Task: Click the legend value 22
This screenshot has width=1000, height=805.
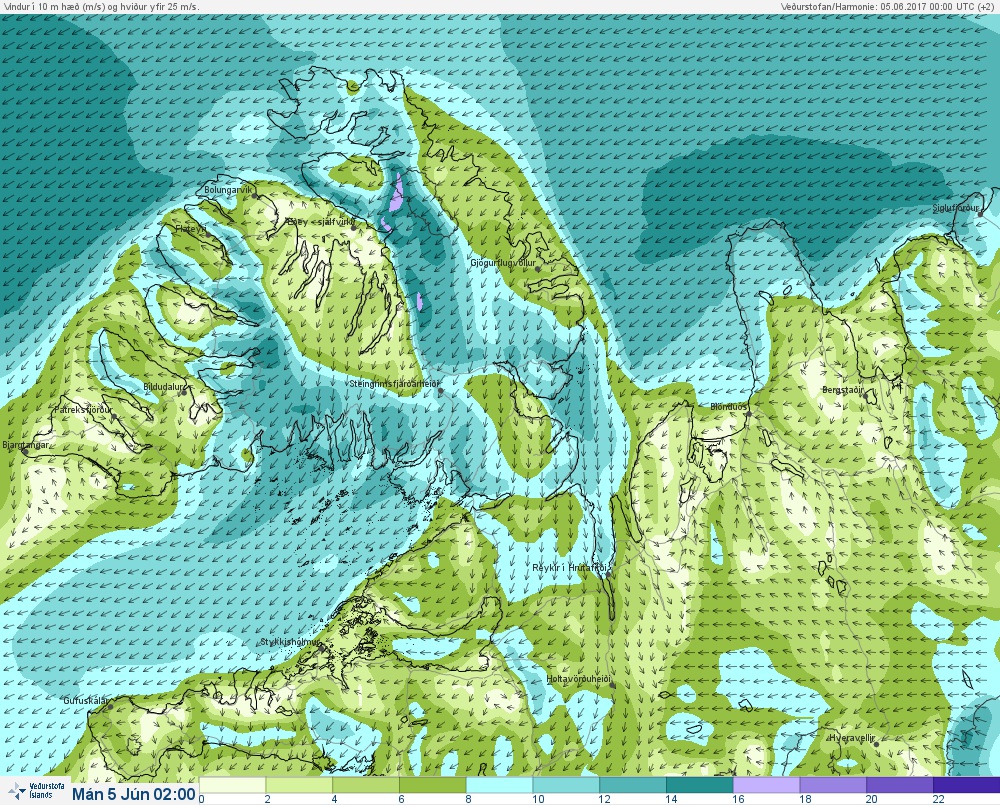Action: coord(938,799)
